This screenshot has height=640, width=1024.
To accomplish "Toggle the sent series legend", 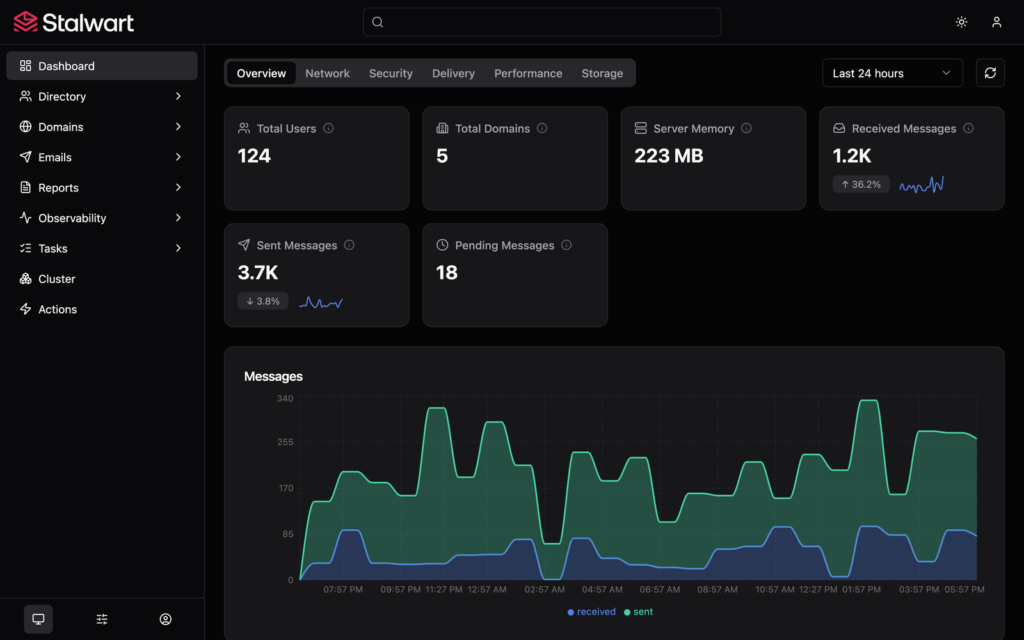I will (638, 612).
